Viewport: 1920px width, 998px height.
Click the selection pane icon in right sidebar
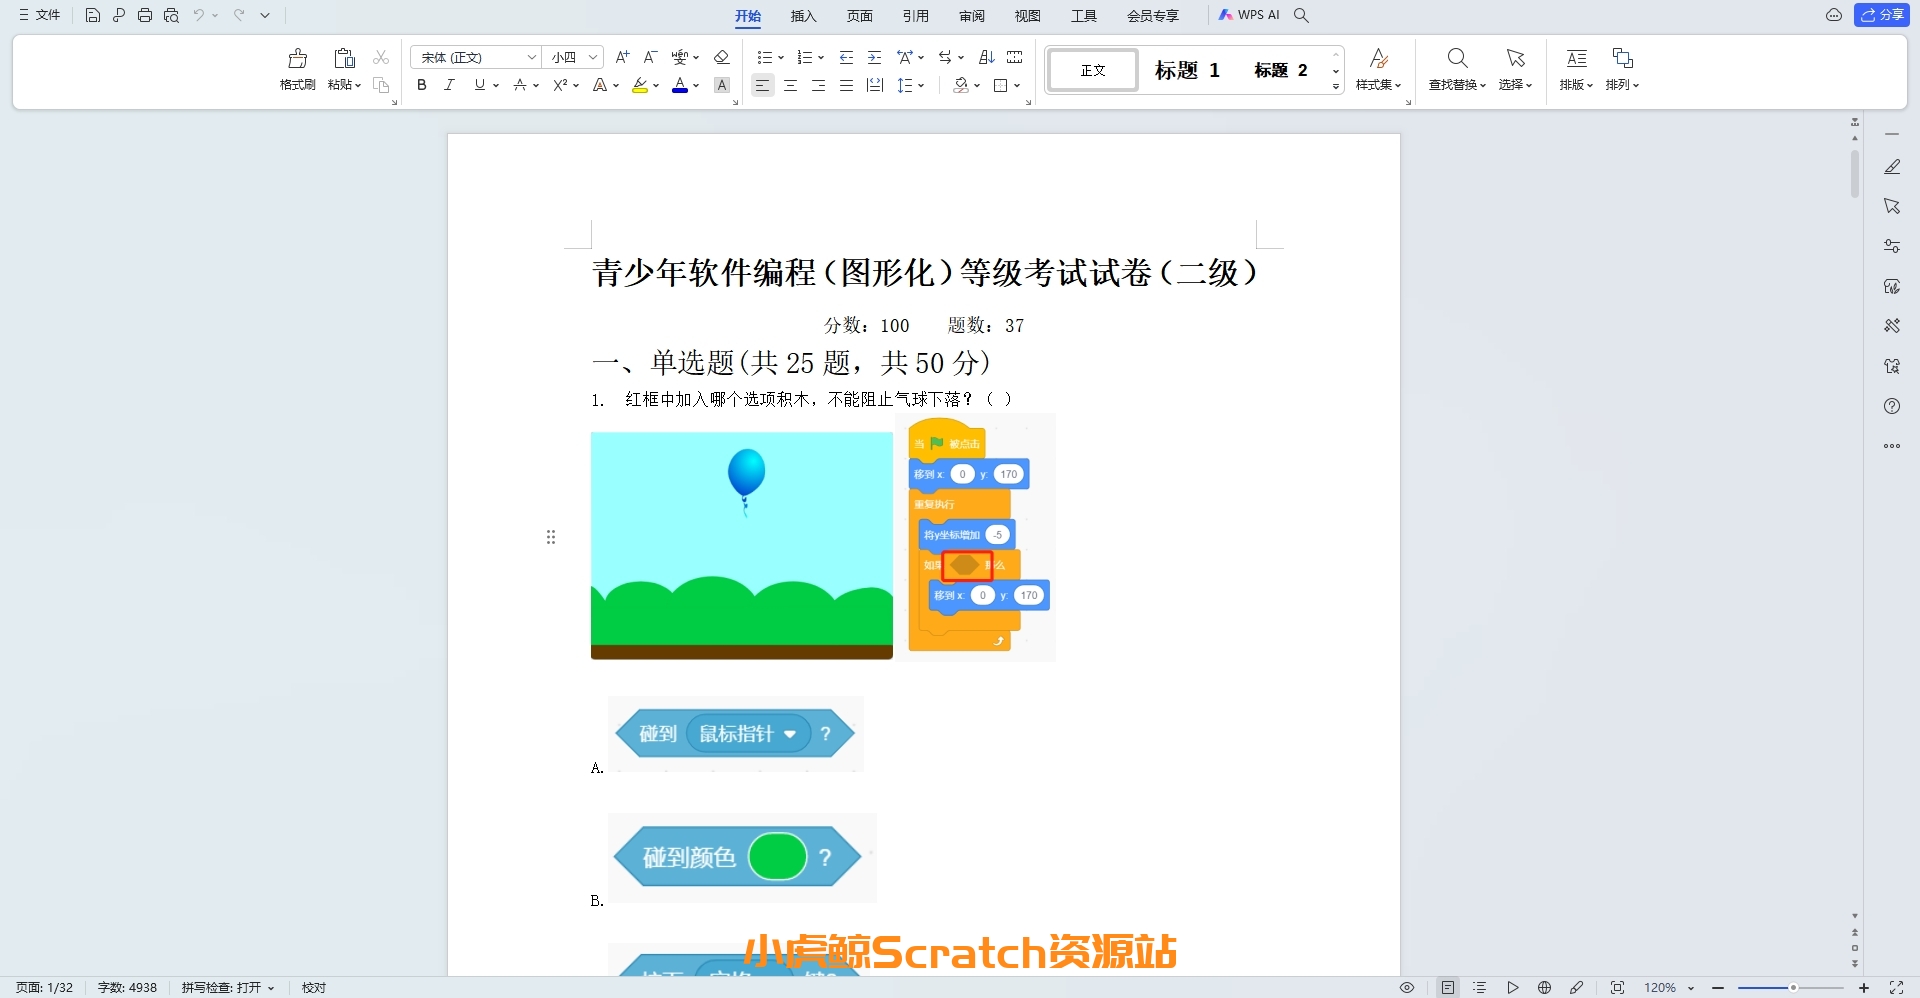1892,206
